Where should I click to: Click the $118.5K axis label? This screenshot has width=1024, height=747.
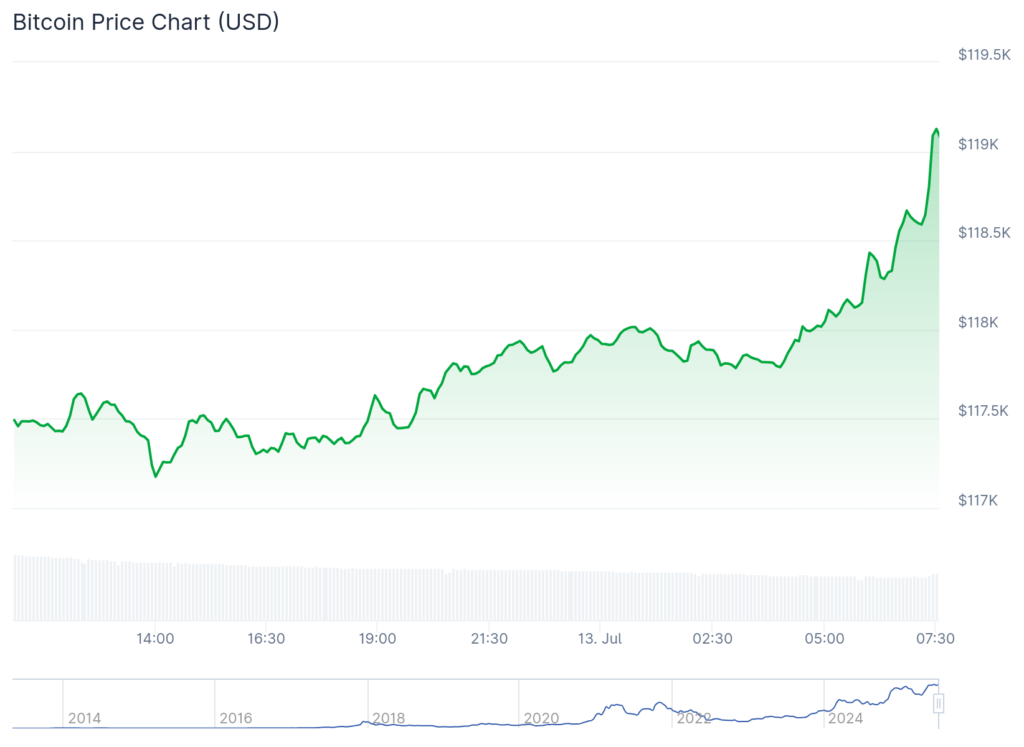(982, 233)
